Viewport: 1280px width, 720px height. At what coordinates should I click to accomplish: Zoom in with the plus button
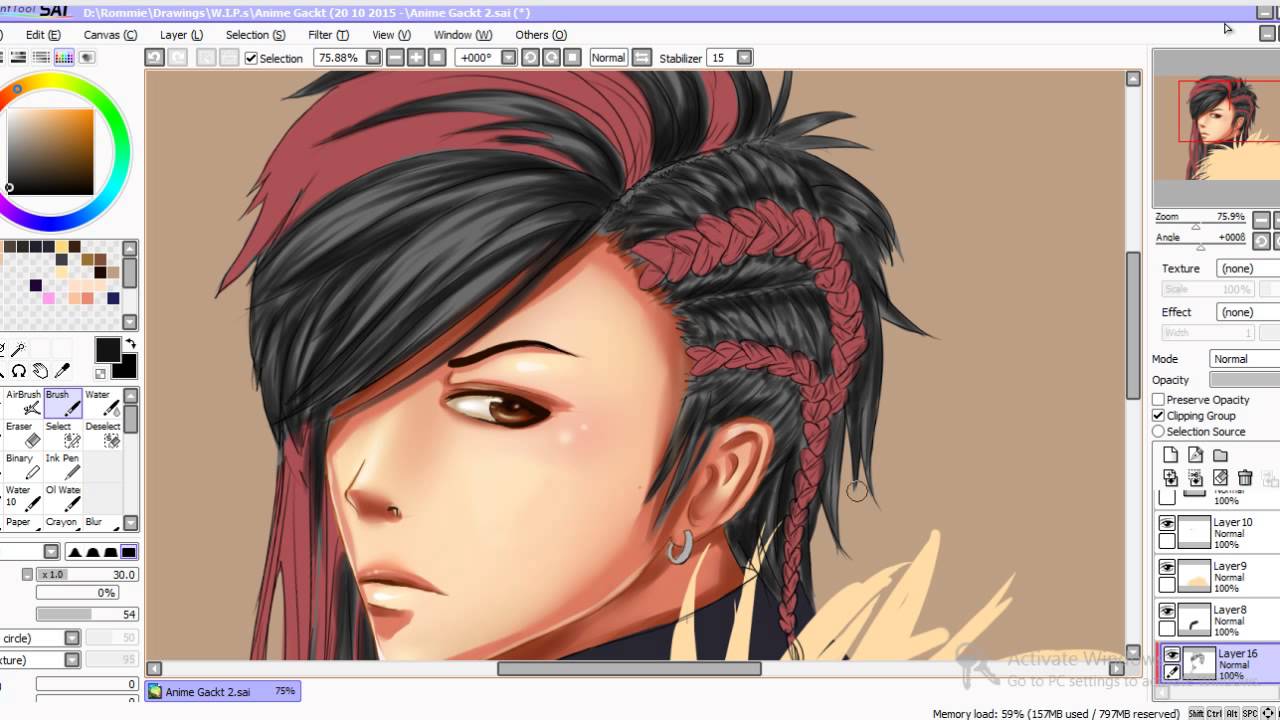[416, 58]
